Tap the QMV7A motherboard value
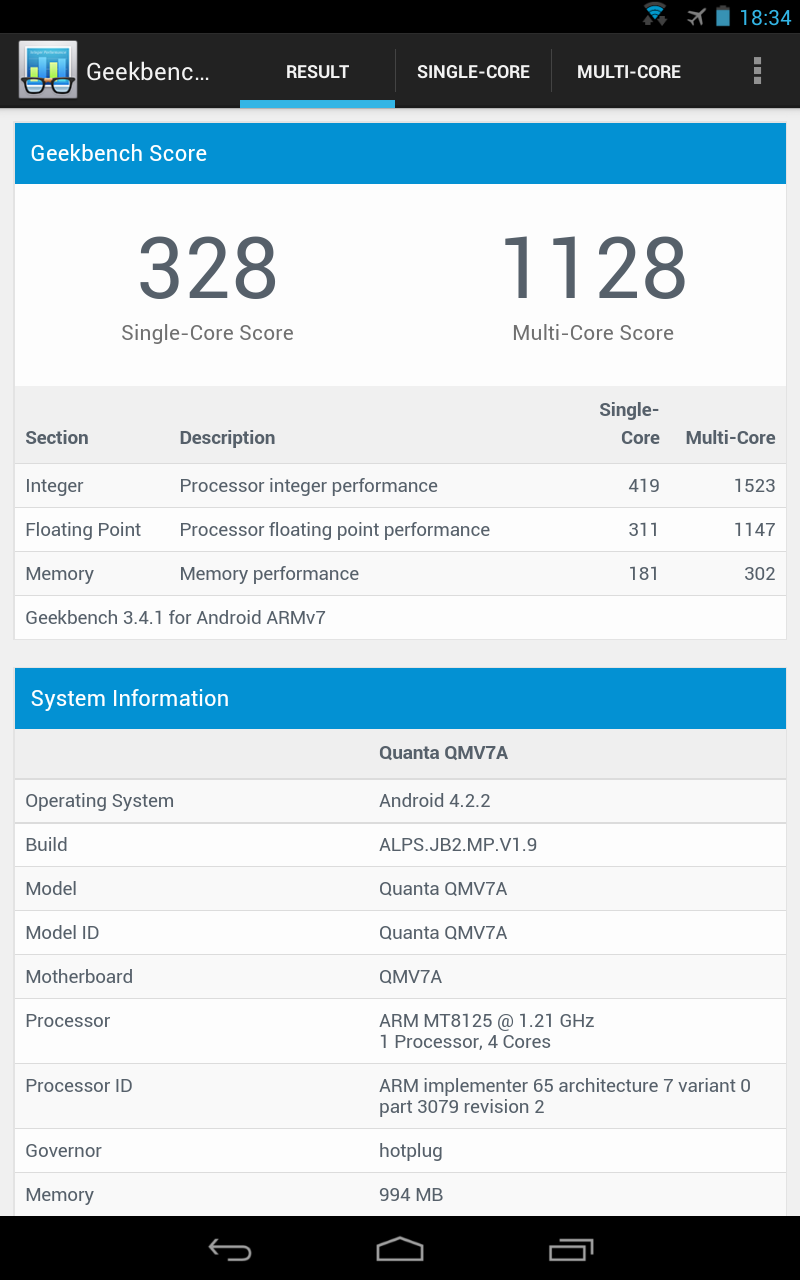This screenshot has width=800, height=1280. 411,977
